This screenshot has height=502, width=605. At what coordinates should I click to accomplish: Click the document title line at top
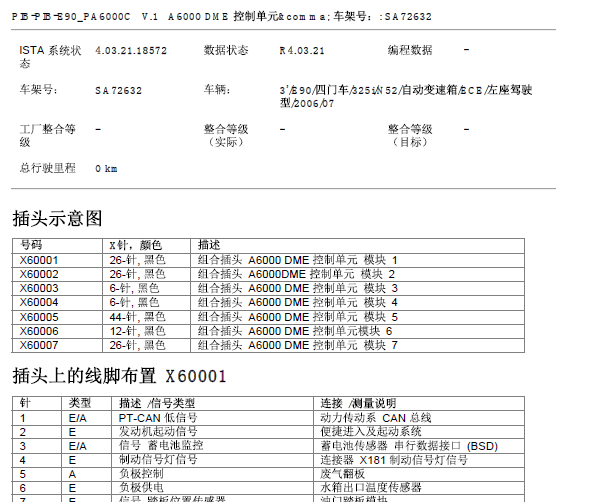pyautogui.click(x=222, y=17)
